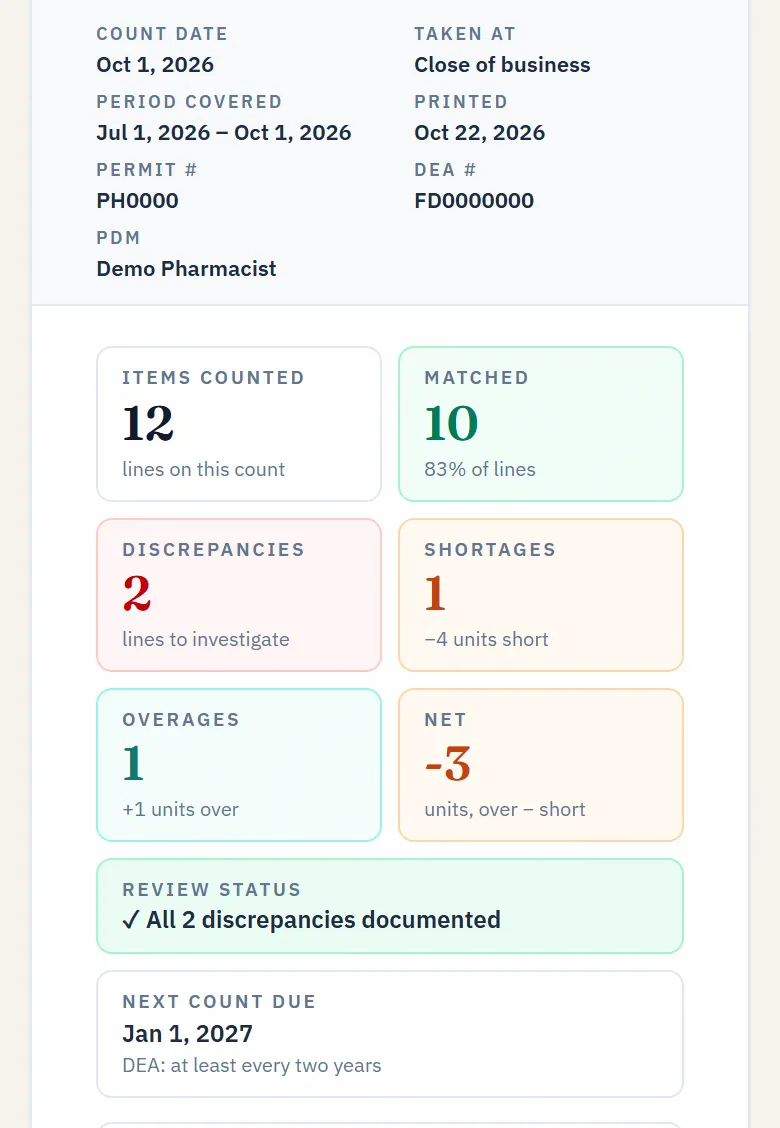Click the printed date Oct 22, 2026

point(480,133)
